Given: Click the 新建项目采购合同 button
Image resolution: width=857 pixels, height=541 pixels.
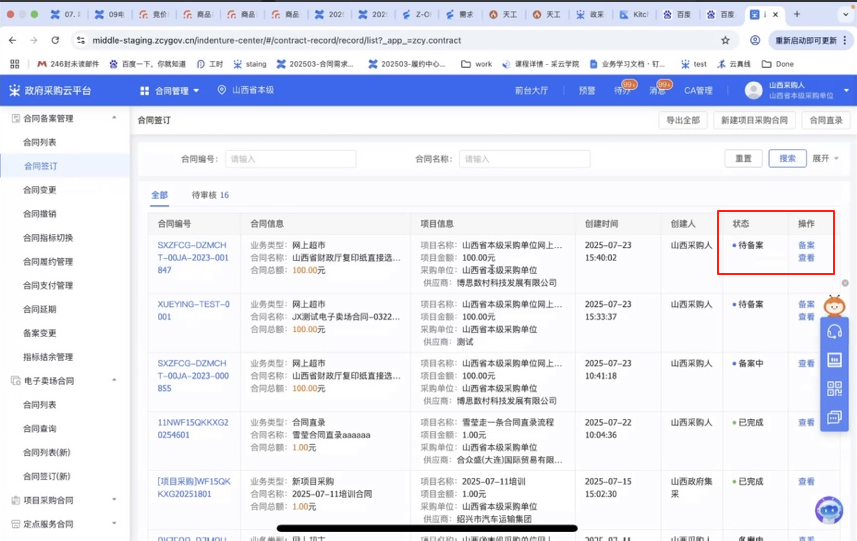Looking at the screenshot, I should [753, 120].
